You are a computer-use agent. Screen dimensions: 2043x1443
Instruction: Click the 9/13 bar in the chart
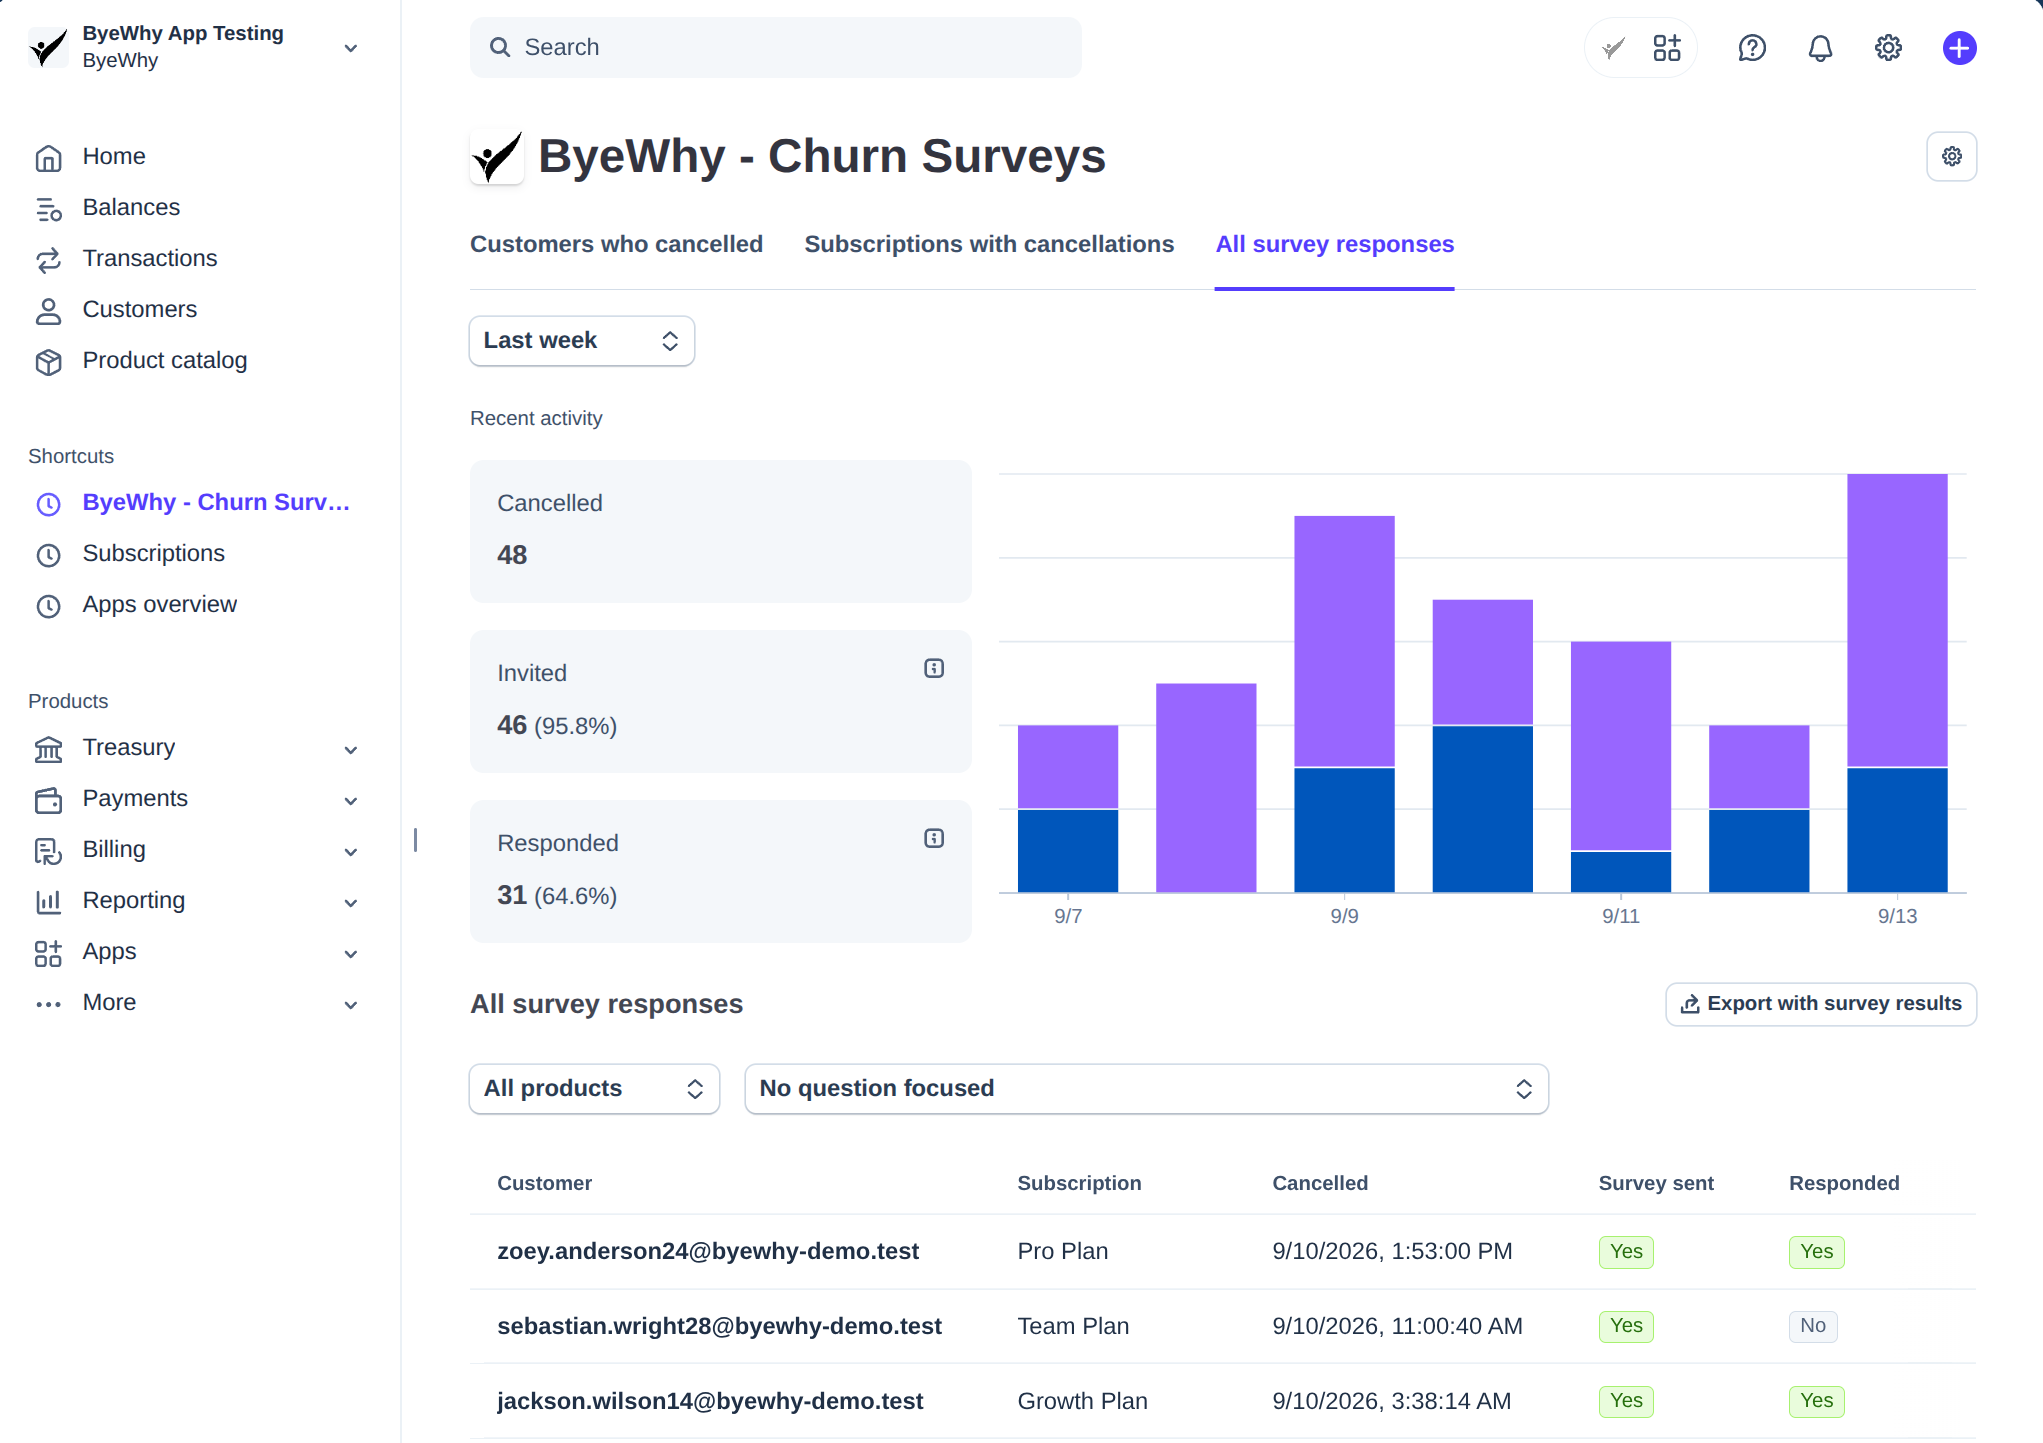(1896, 683)
